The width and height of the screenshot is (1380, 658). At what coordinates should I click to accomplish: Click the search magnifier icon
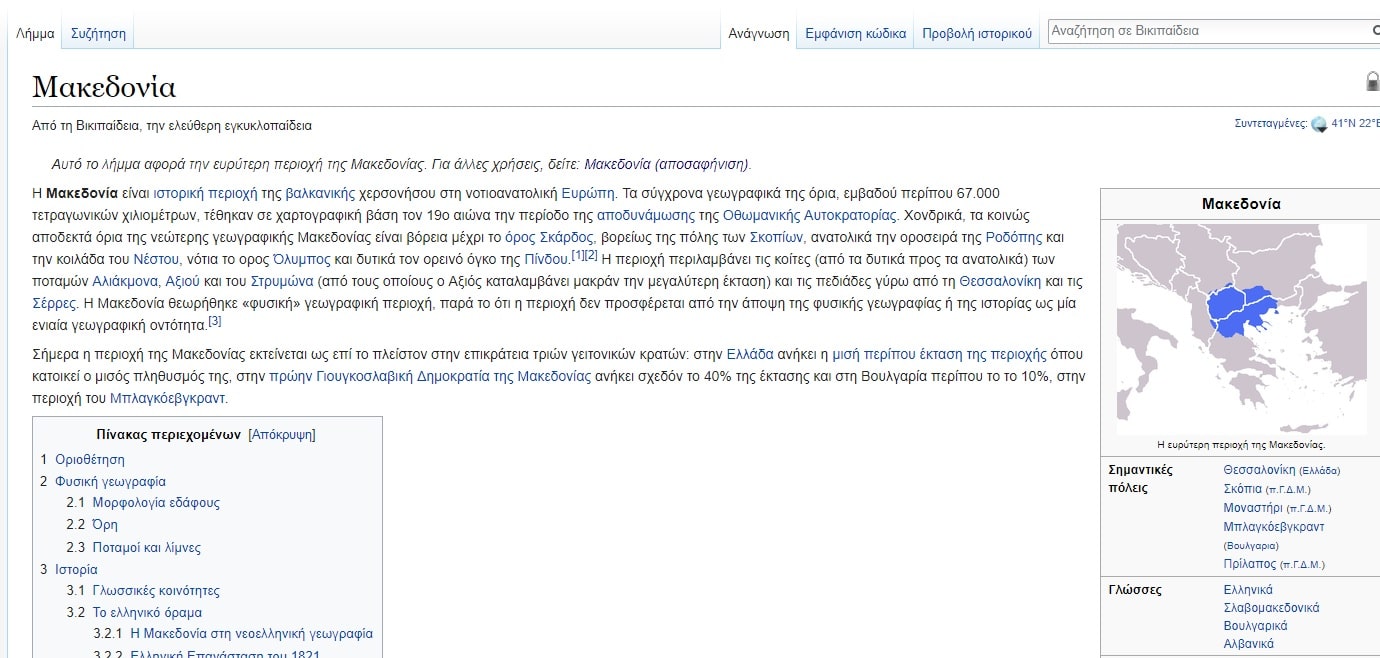(1374, 32)
